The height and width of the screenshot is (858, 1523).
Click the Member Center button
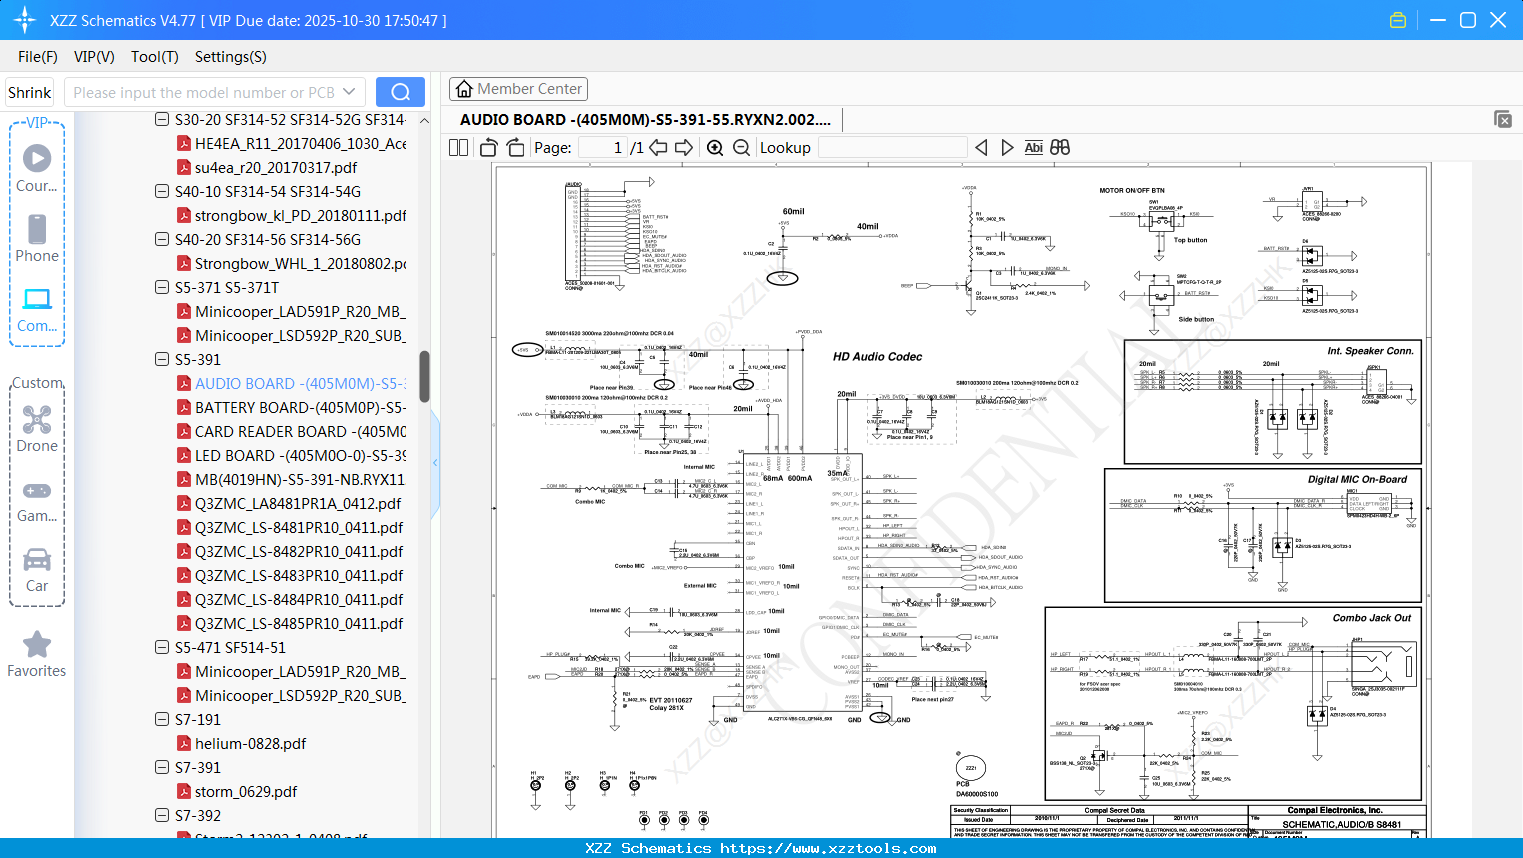[x=518, y=89]
